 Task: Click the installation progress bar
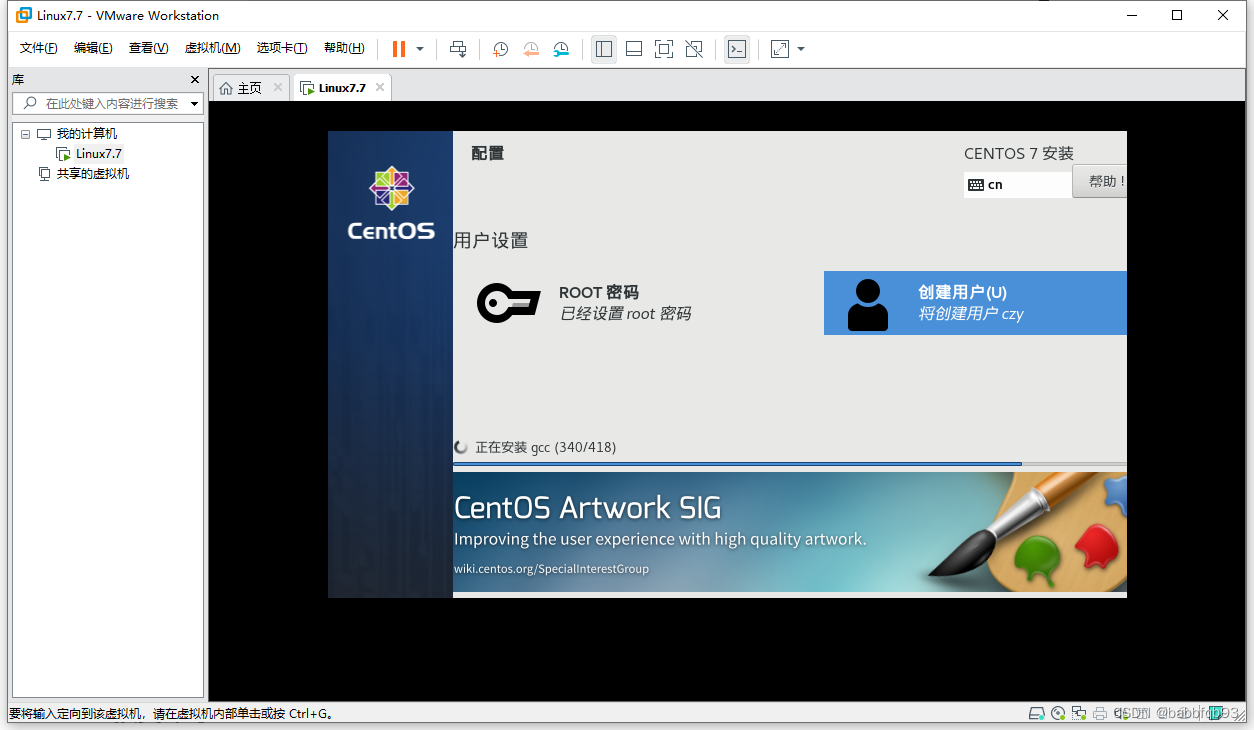click(790, 464)
